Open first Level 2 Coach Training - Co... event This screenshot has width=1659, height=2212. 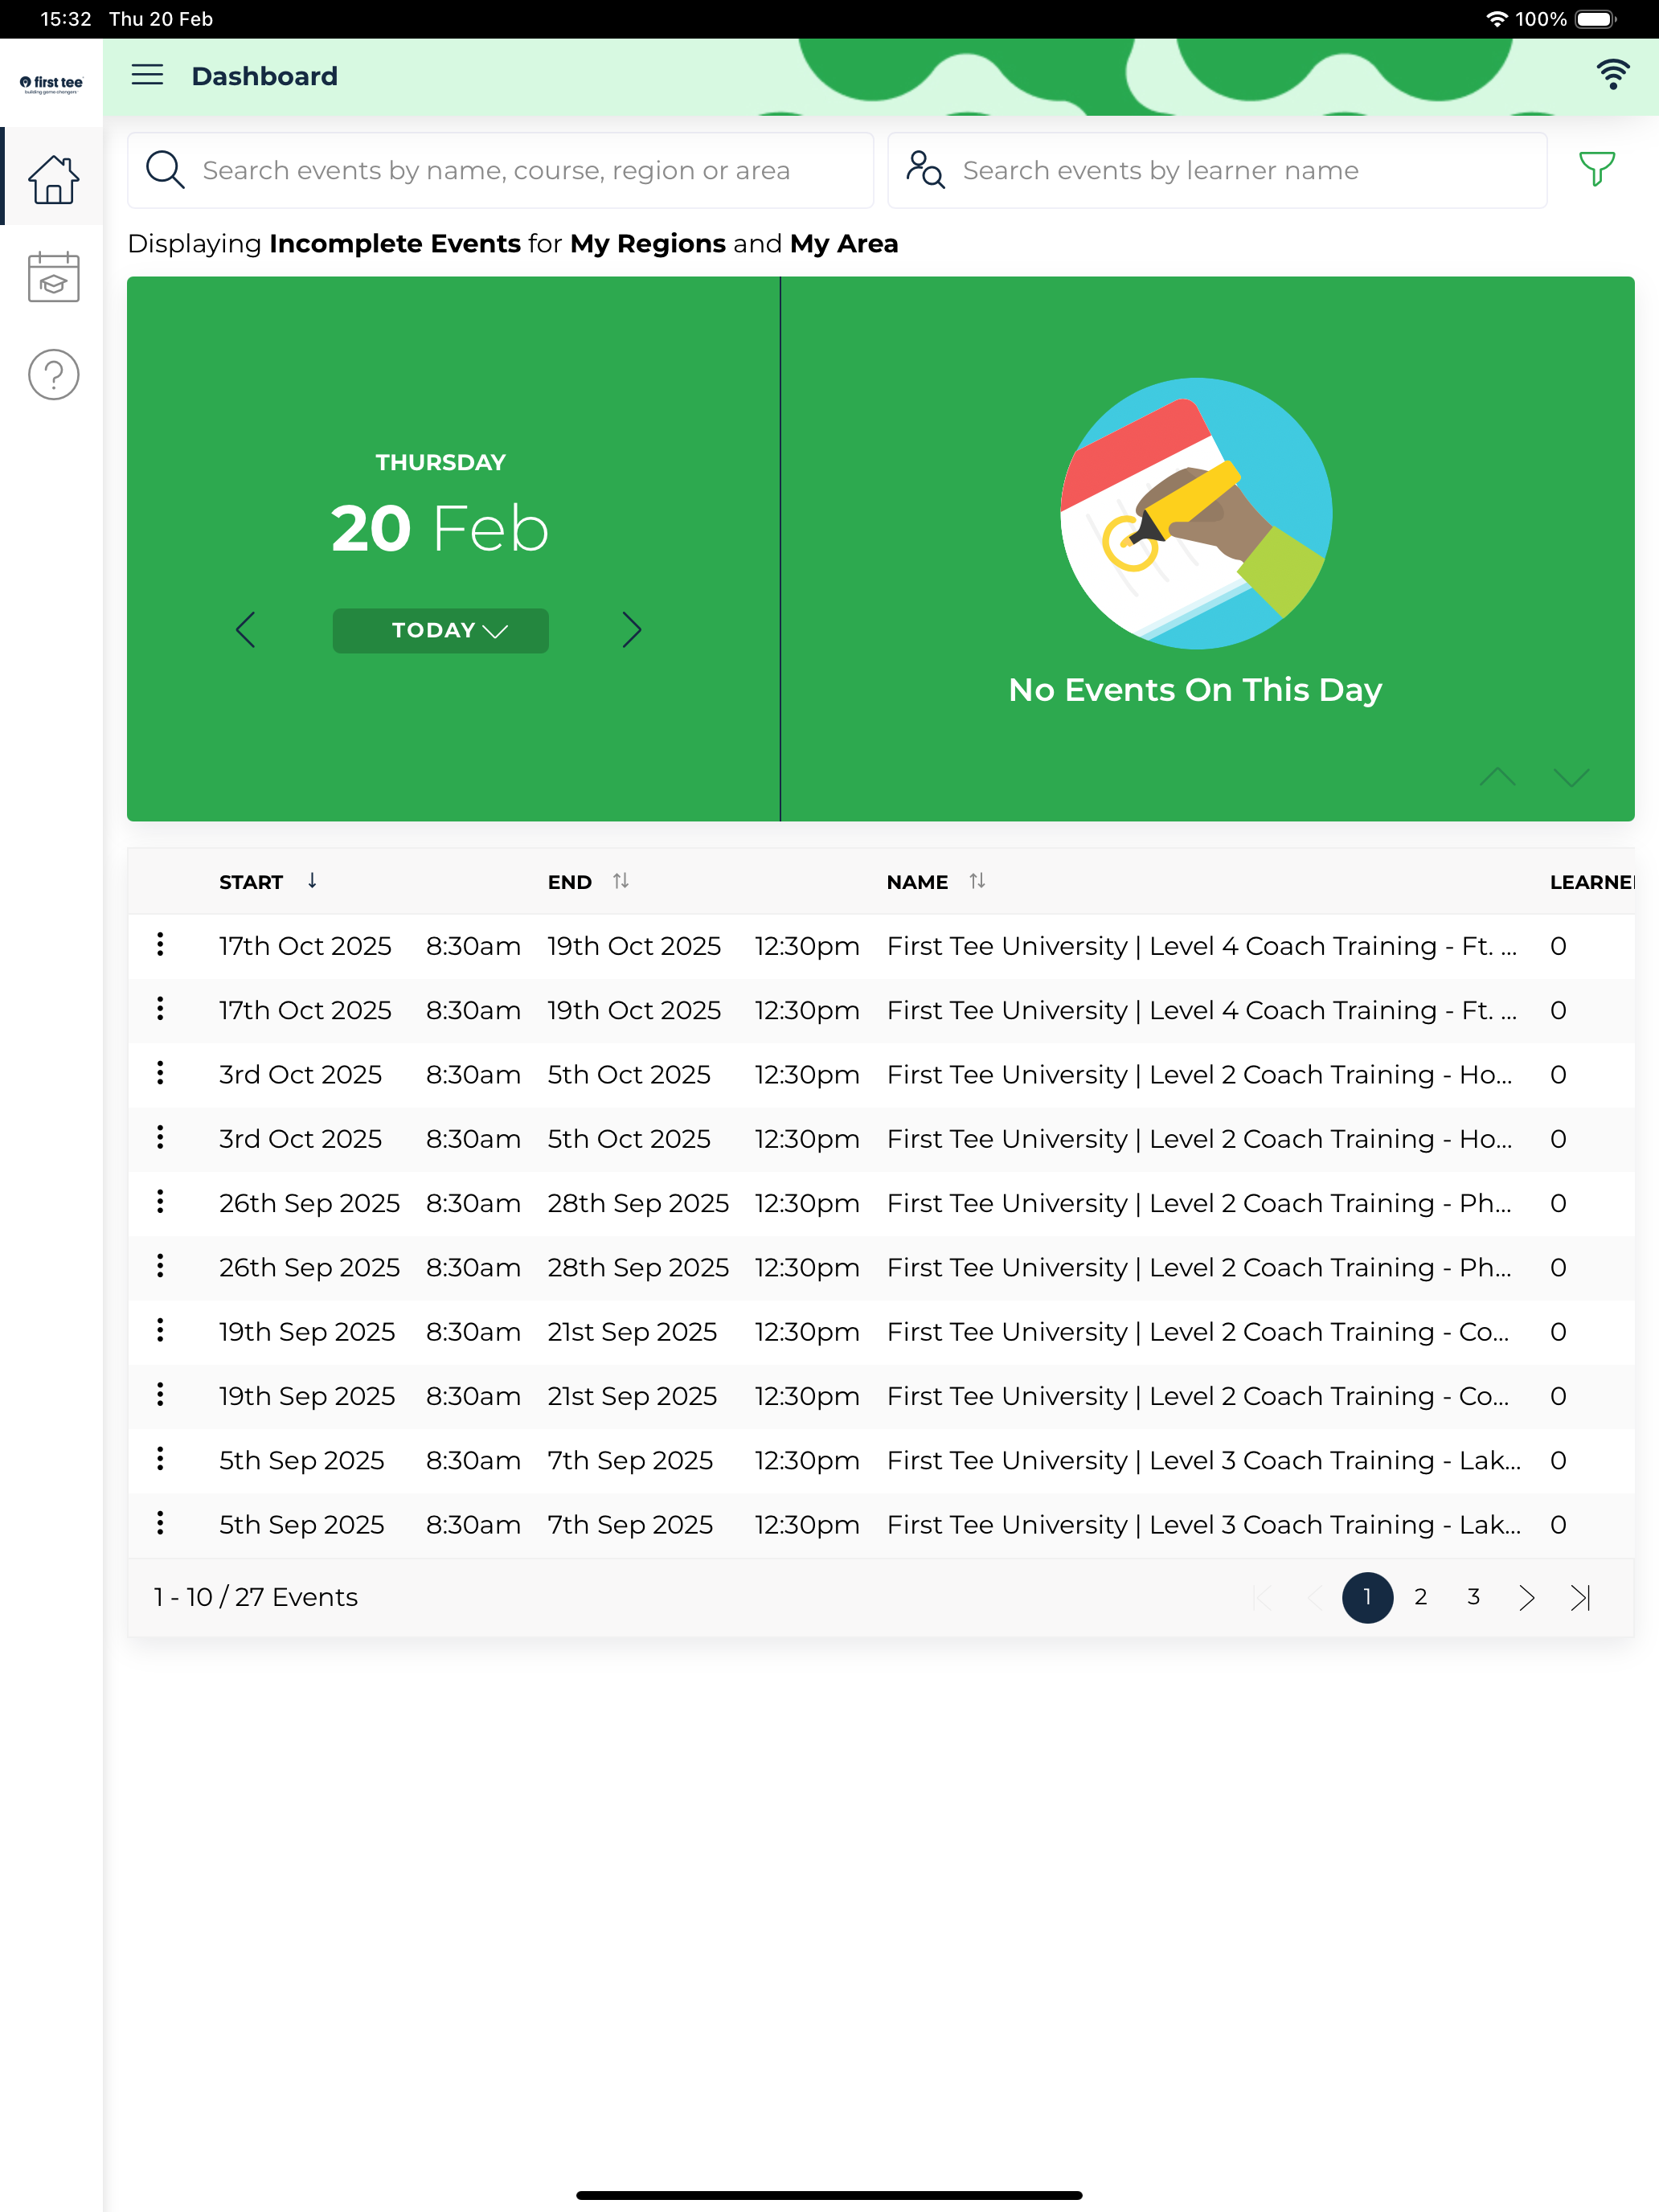pyautogui.click(x=1198, y=1332)
